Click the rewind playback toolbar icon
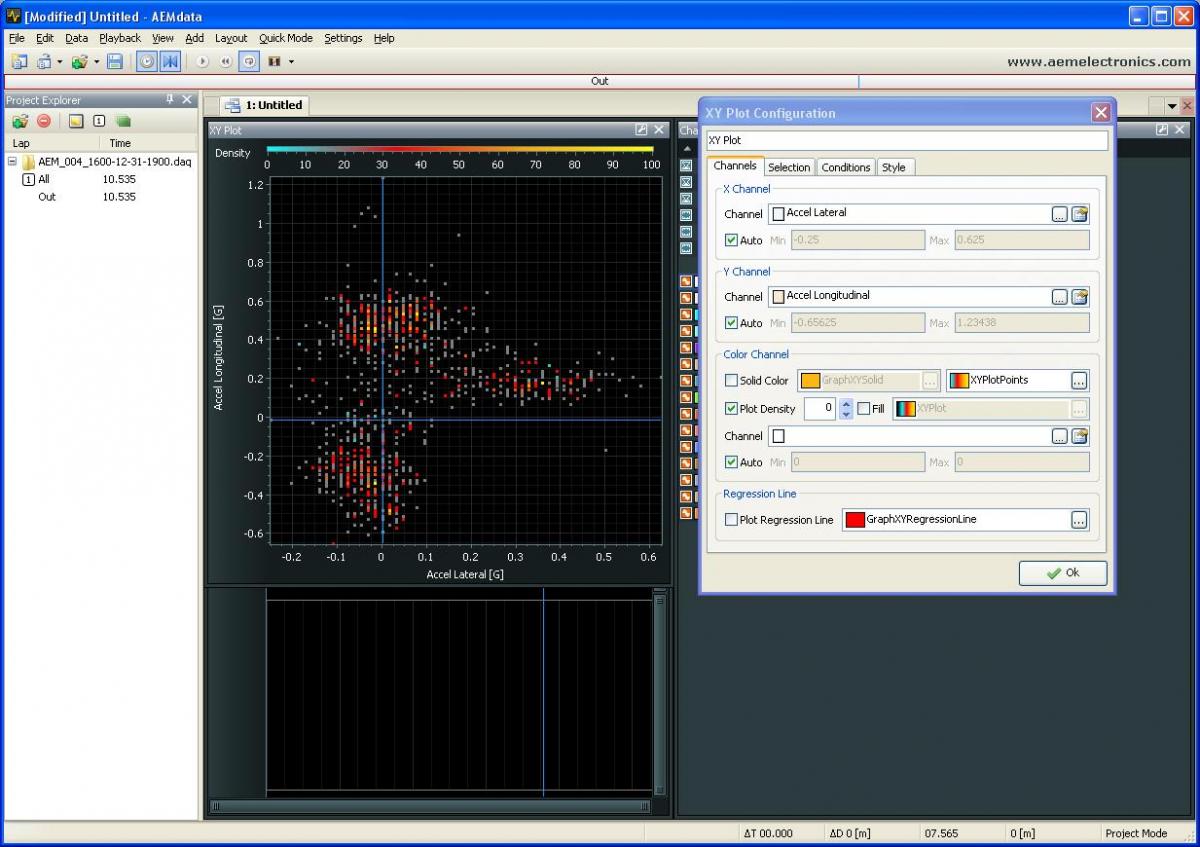1200x847 pixels. pos(226,62)
